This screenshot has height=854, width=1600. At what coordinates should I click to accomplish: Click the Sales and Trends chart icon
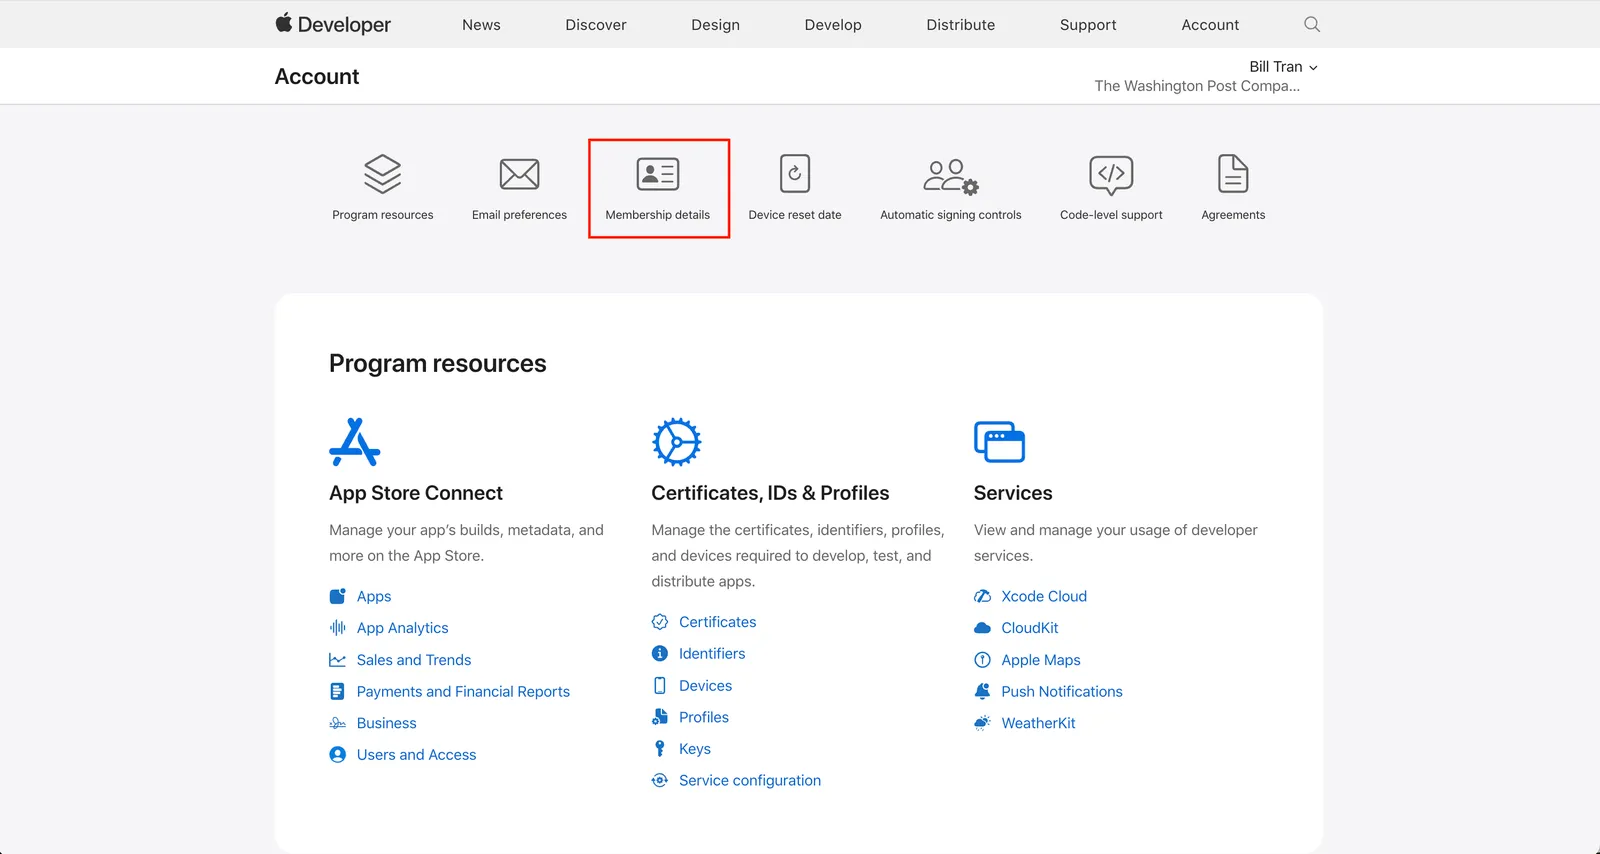pos(338,660)
